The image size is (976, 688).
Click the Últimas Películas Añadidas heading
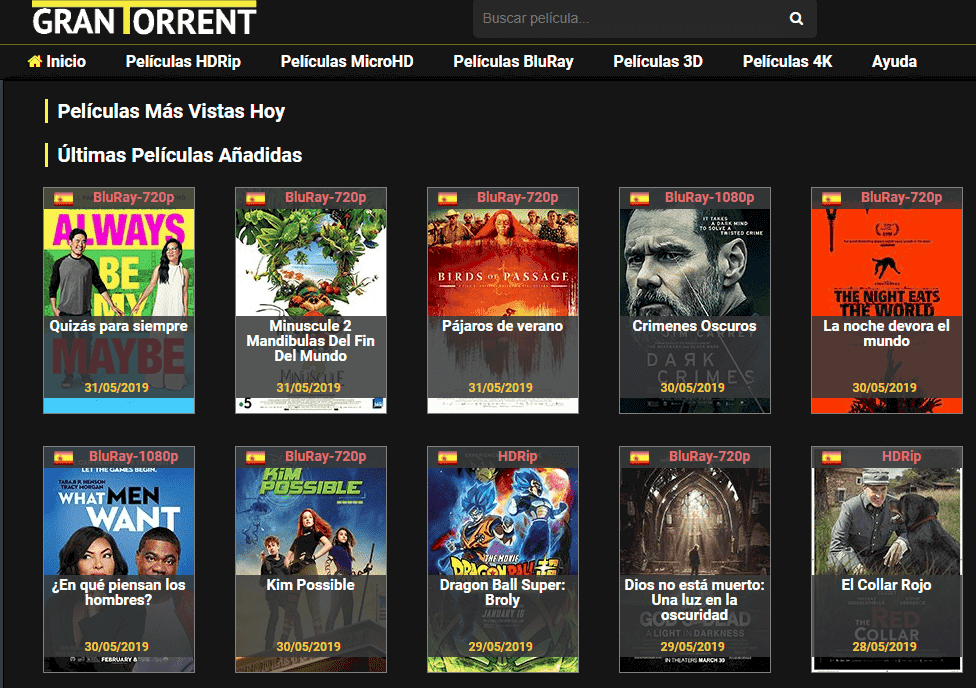(180, 155)
